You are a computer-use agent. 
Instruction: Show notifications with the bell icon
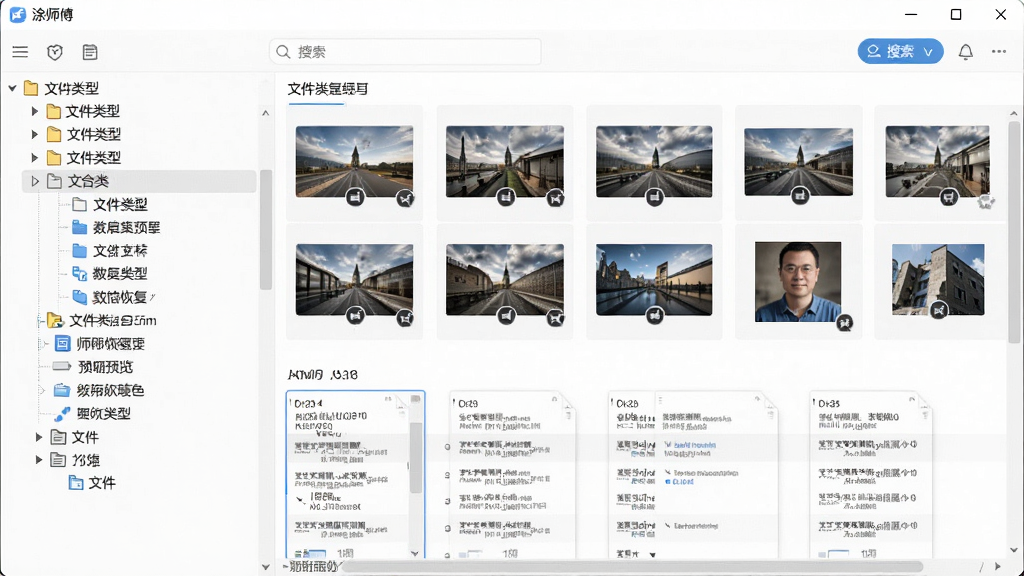tap(965, 52)
